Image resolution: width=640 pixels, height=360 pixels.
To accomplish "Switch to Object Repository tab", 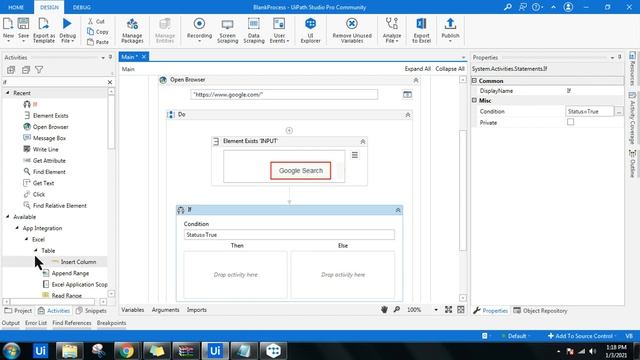I will pos(540,311).
